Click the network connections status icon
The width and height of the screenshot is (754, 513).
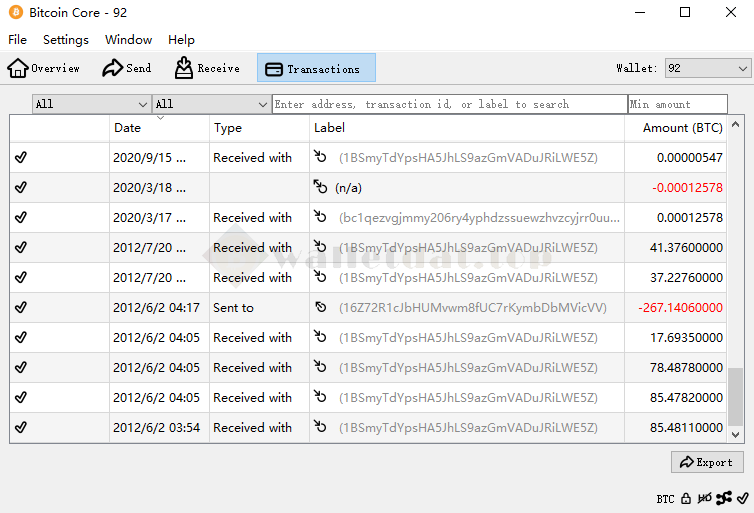[723, 498]
